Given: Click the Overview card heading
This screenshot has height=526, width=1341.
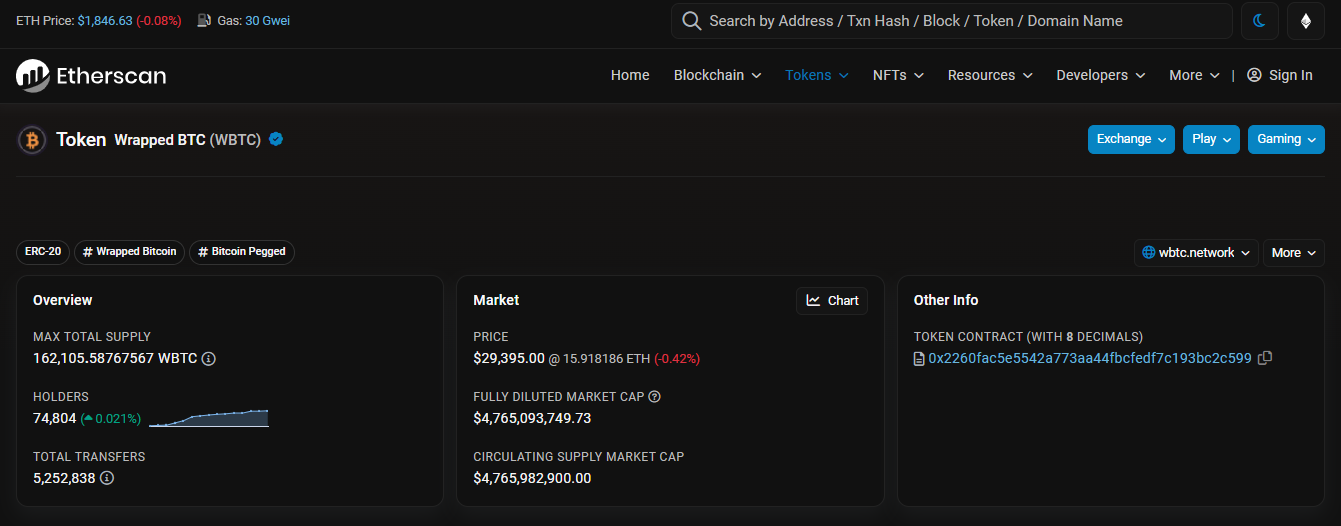Looking at the screenshot, I should click(63, 300).
